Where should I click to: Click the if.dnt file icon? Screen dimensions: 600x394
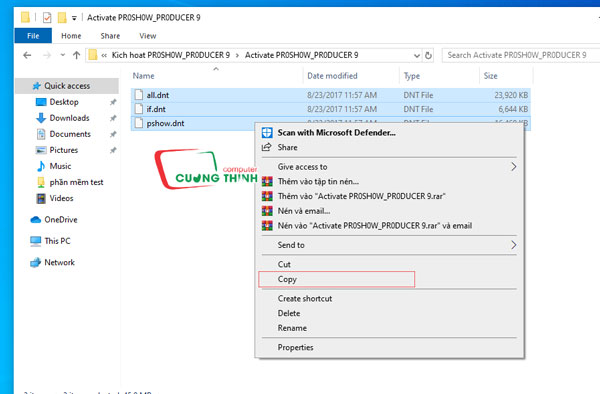(x=139, y=109)
